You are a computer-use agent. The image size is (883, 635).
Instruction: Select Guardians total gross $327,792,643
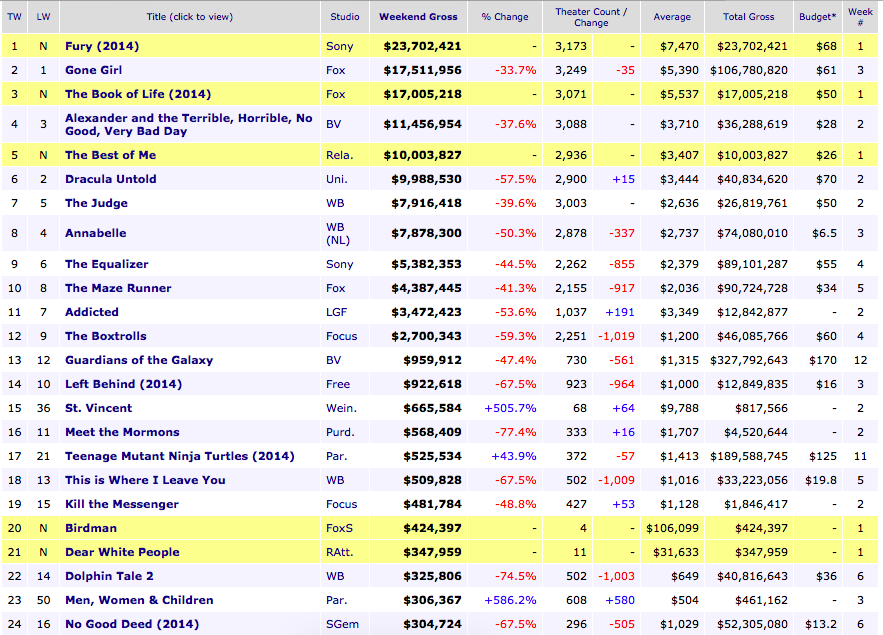click(749, 360)
